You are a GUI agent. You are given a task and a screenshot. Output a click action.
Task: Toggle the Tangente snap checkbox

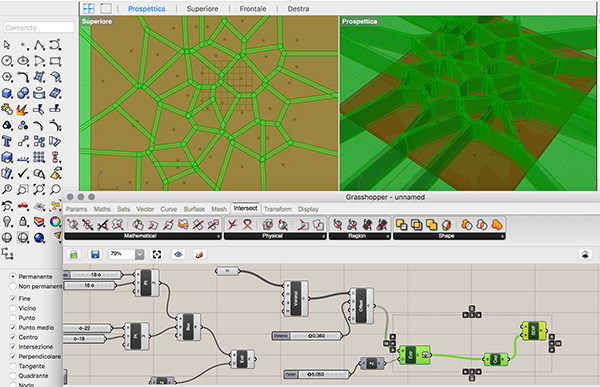(13, 366)
